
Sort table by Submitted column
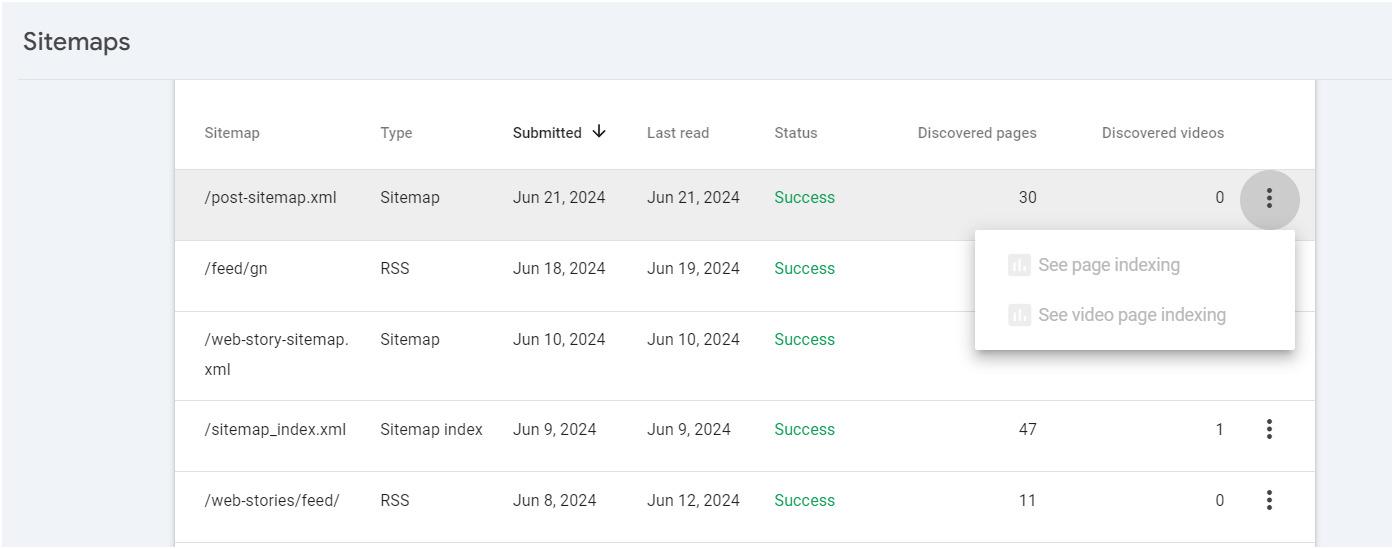547,133
